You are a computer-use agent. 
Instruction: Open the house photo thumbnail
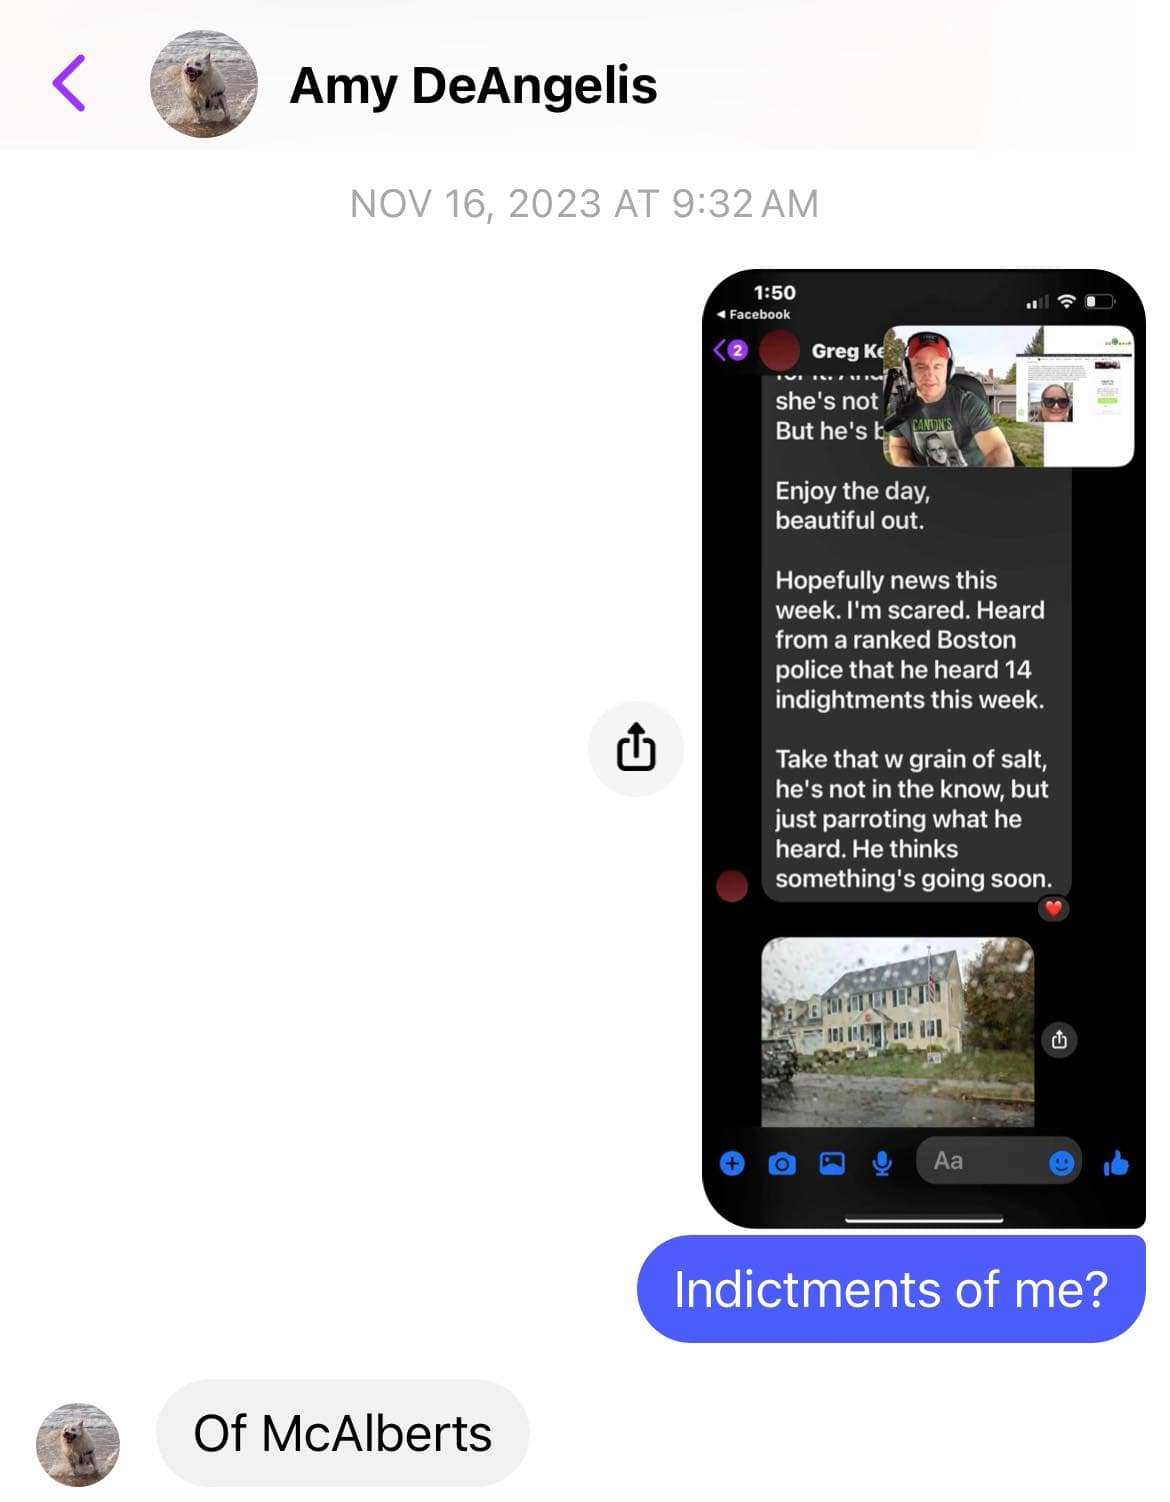(x=897, y=1032)
